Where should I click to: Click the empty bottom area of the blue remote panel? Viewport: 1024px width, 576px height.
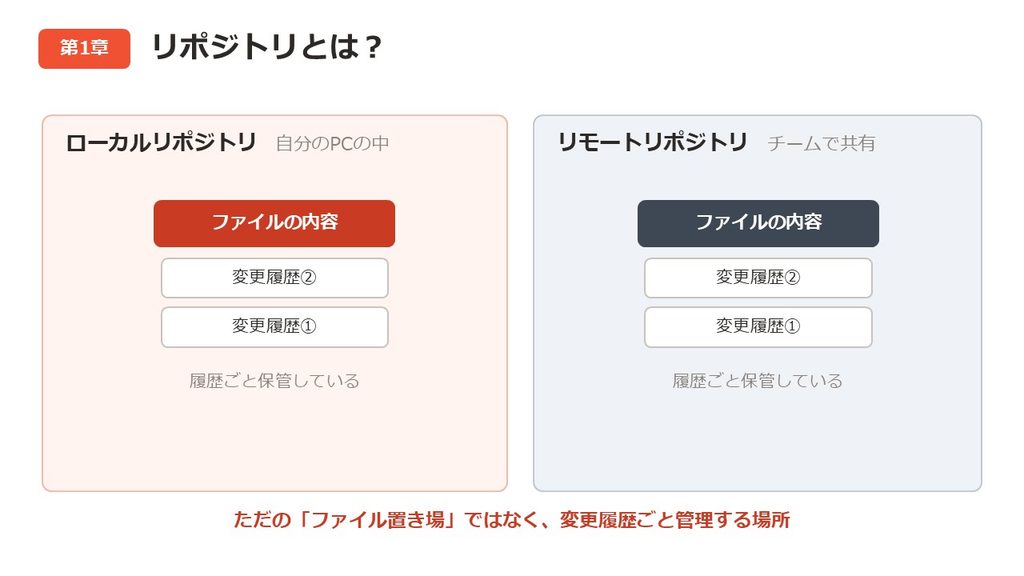click(758, 444)
